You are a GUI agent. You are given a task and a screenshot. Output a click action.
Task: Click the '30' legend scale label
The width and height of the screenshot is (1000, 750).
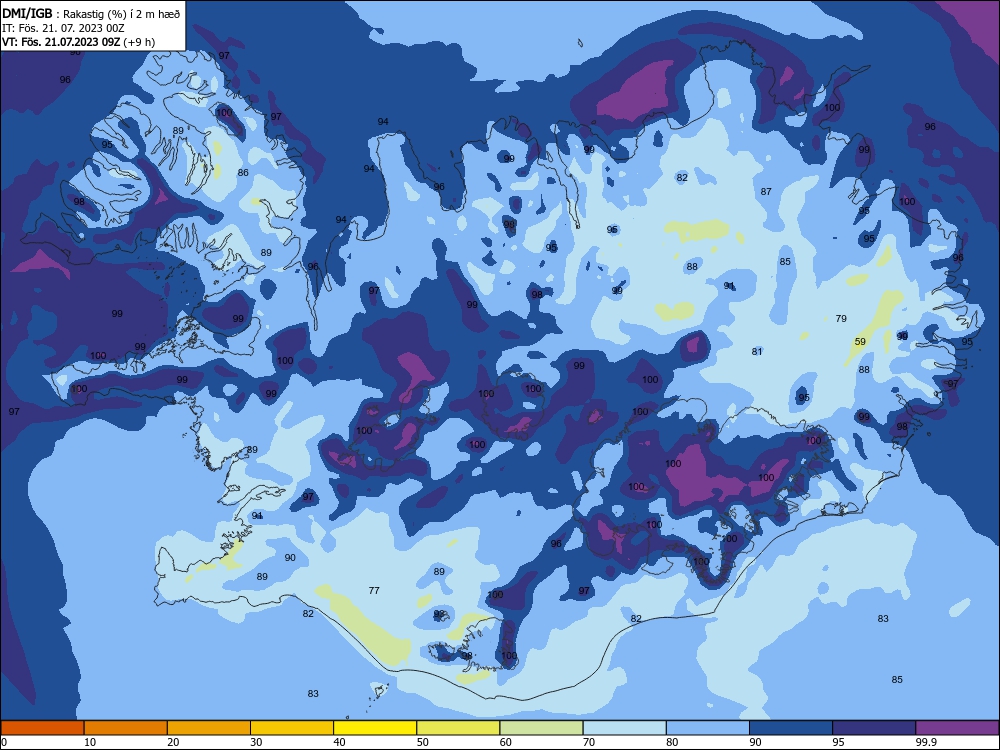256,742
